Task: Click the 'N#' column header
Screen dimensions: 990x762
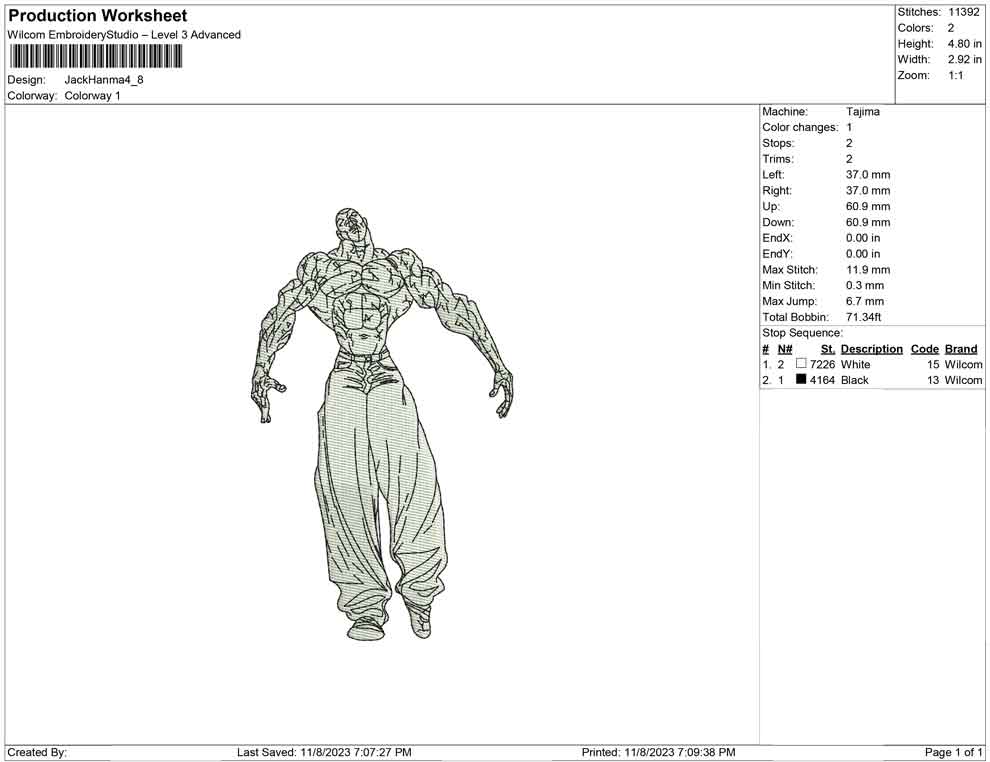Action: (784, 349)
